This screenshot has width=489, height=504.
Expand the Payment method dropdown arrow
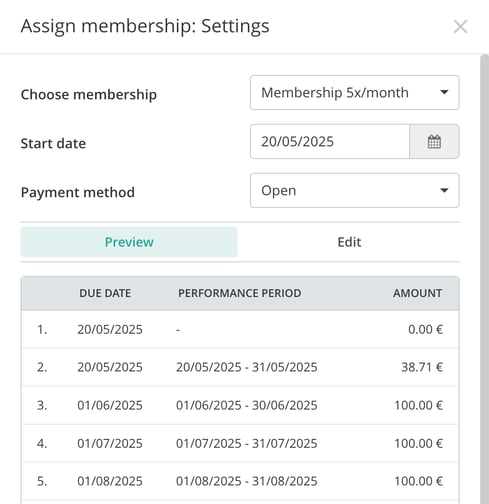[x=444, y=190]
